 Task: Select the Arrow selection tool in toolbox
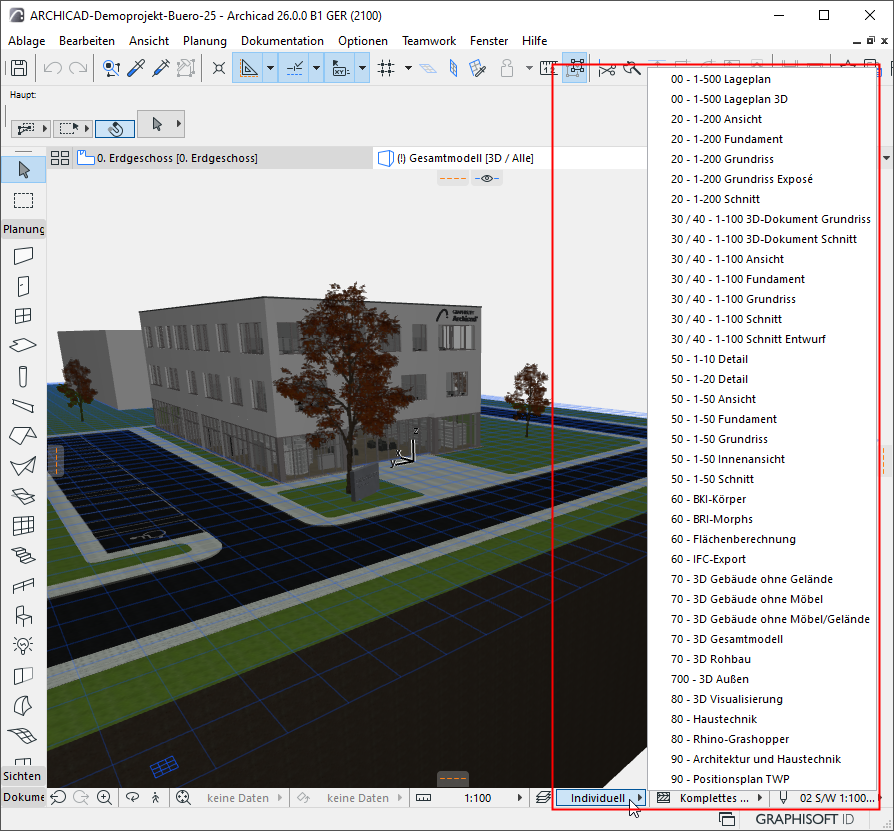coord(24,169)
